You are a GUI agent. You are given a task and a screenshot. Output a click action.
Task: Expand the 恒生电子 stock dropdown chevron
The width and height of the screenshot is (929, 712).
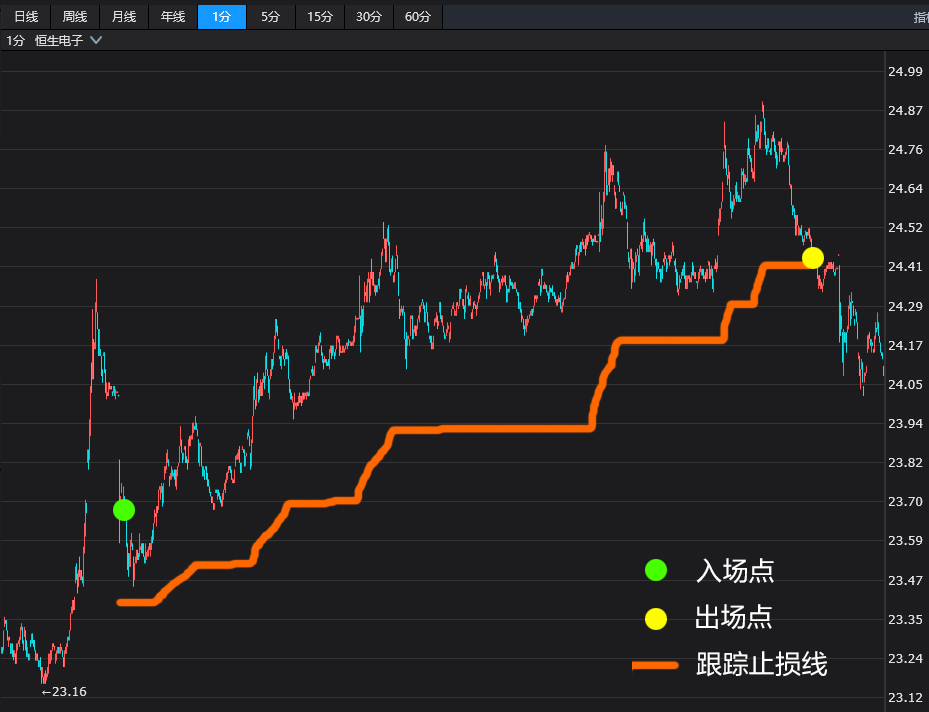[96, 40]
